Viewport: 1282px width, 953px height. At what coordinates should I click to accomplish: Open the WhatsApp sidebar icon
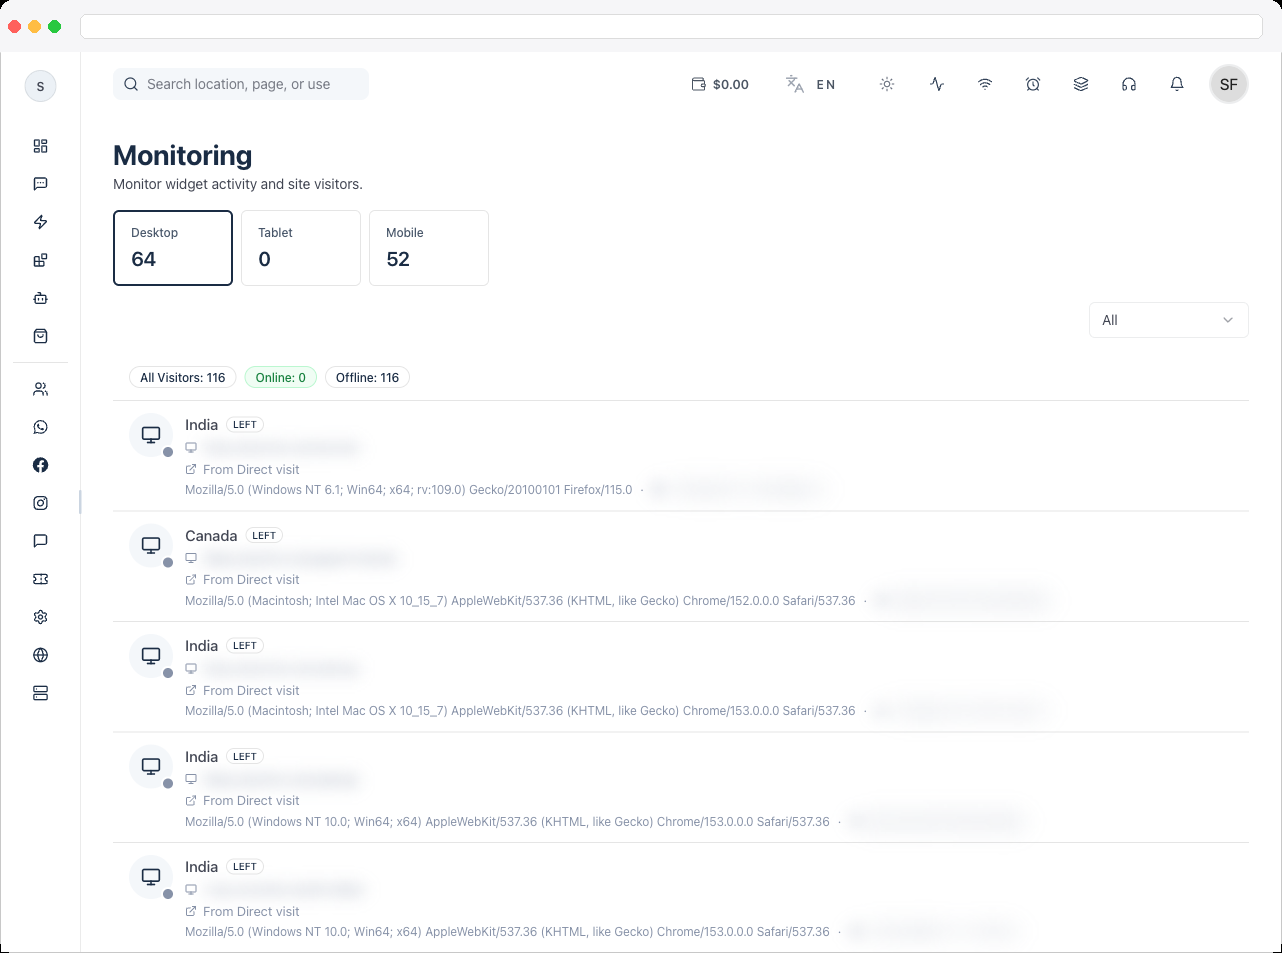(40, 427)
